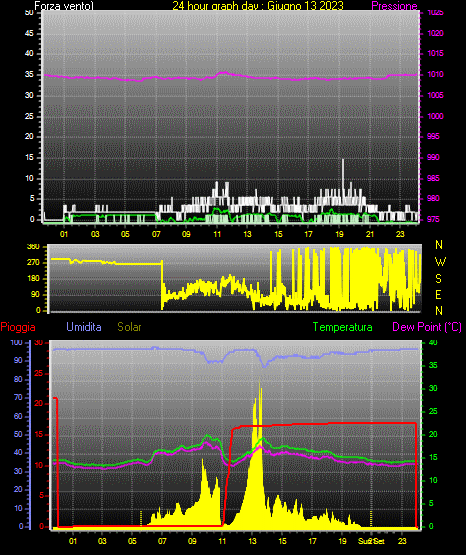Click the blue 'Umidita' legend label
This screenshot has width=466, height=555.
click(x=84, y=327)
